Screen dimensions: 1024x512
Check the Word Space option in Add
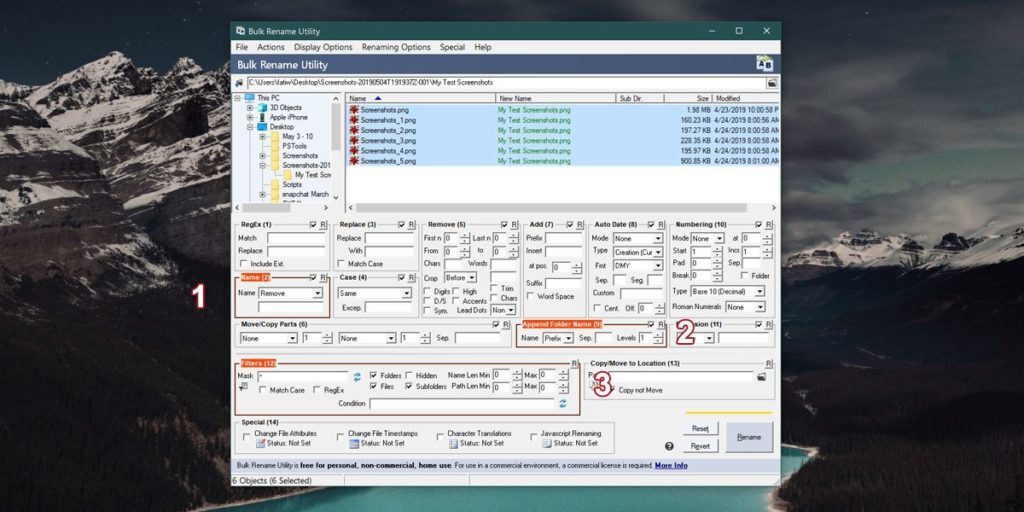pos(531,296)
